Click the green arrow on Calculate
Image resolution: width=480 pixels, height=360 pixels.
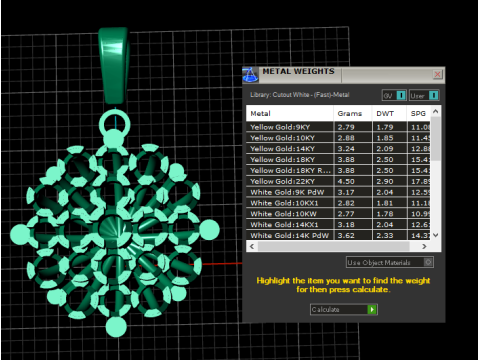(372, 310)
